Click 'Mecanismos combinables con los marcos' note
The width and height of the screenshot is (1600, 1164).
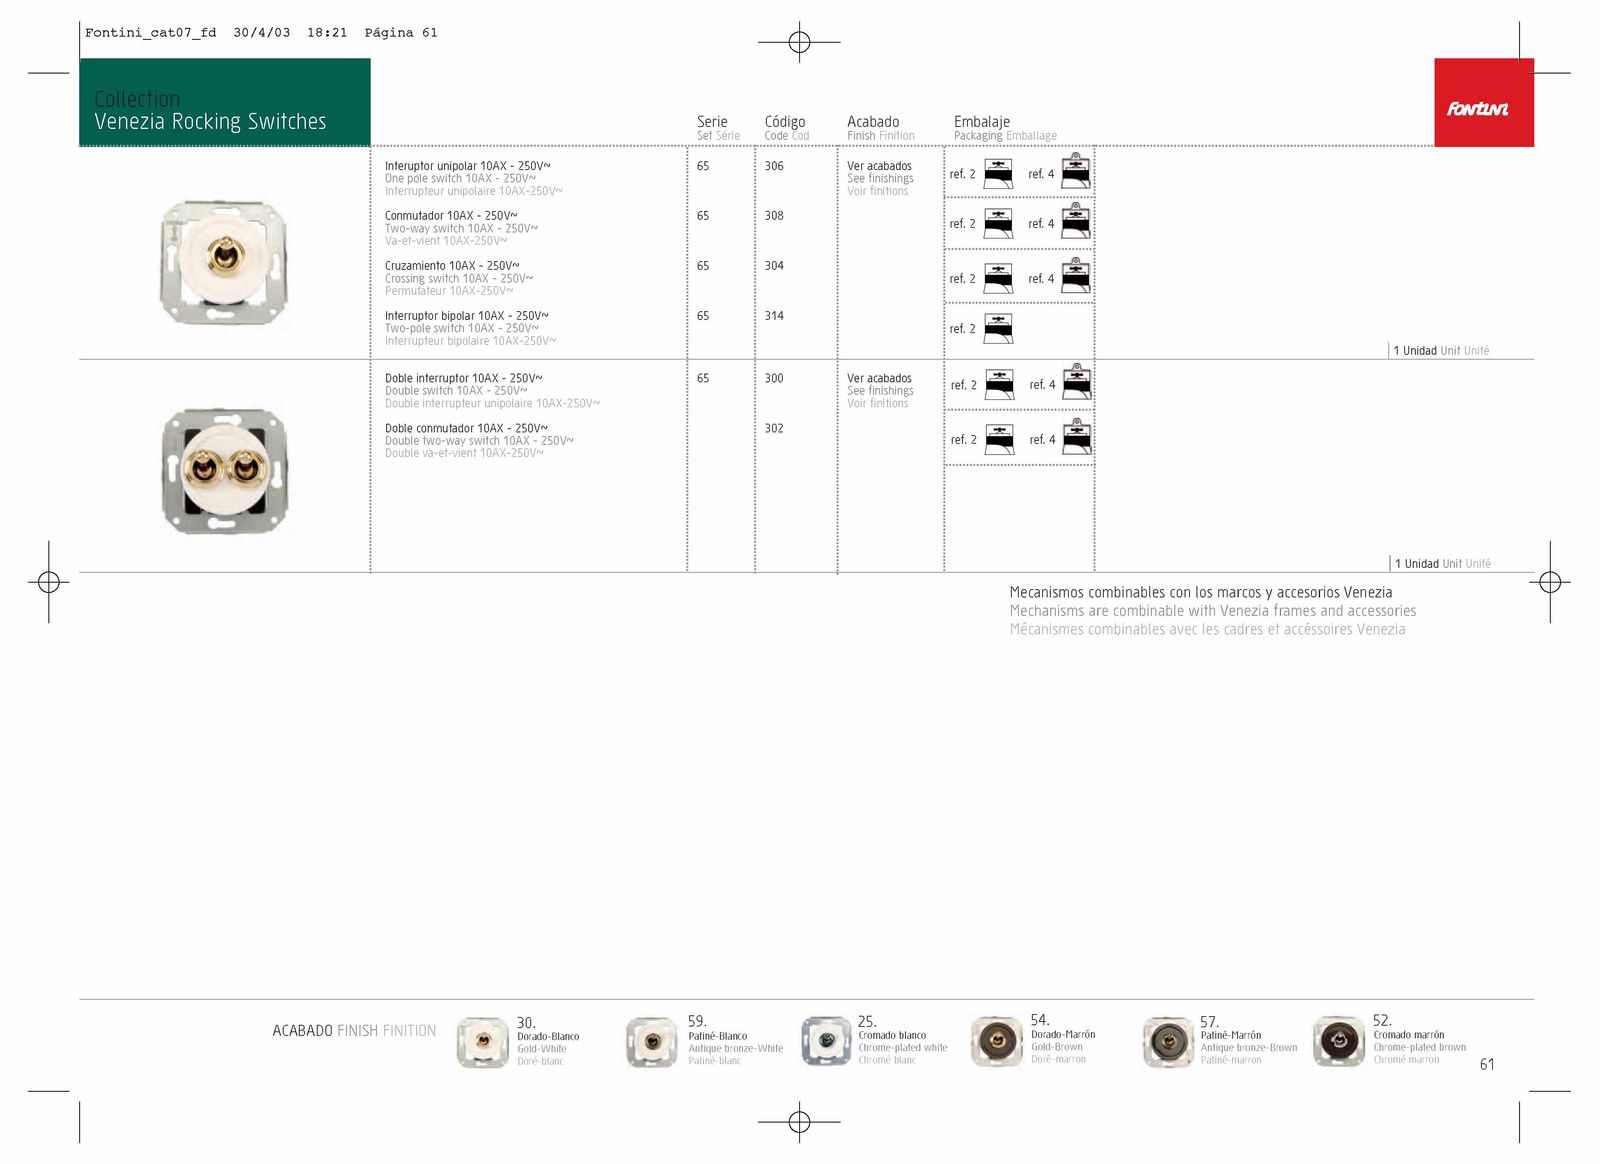coord(1201,592)
